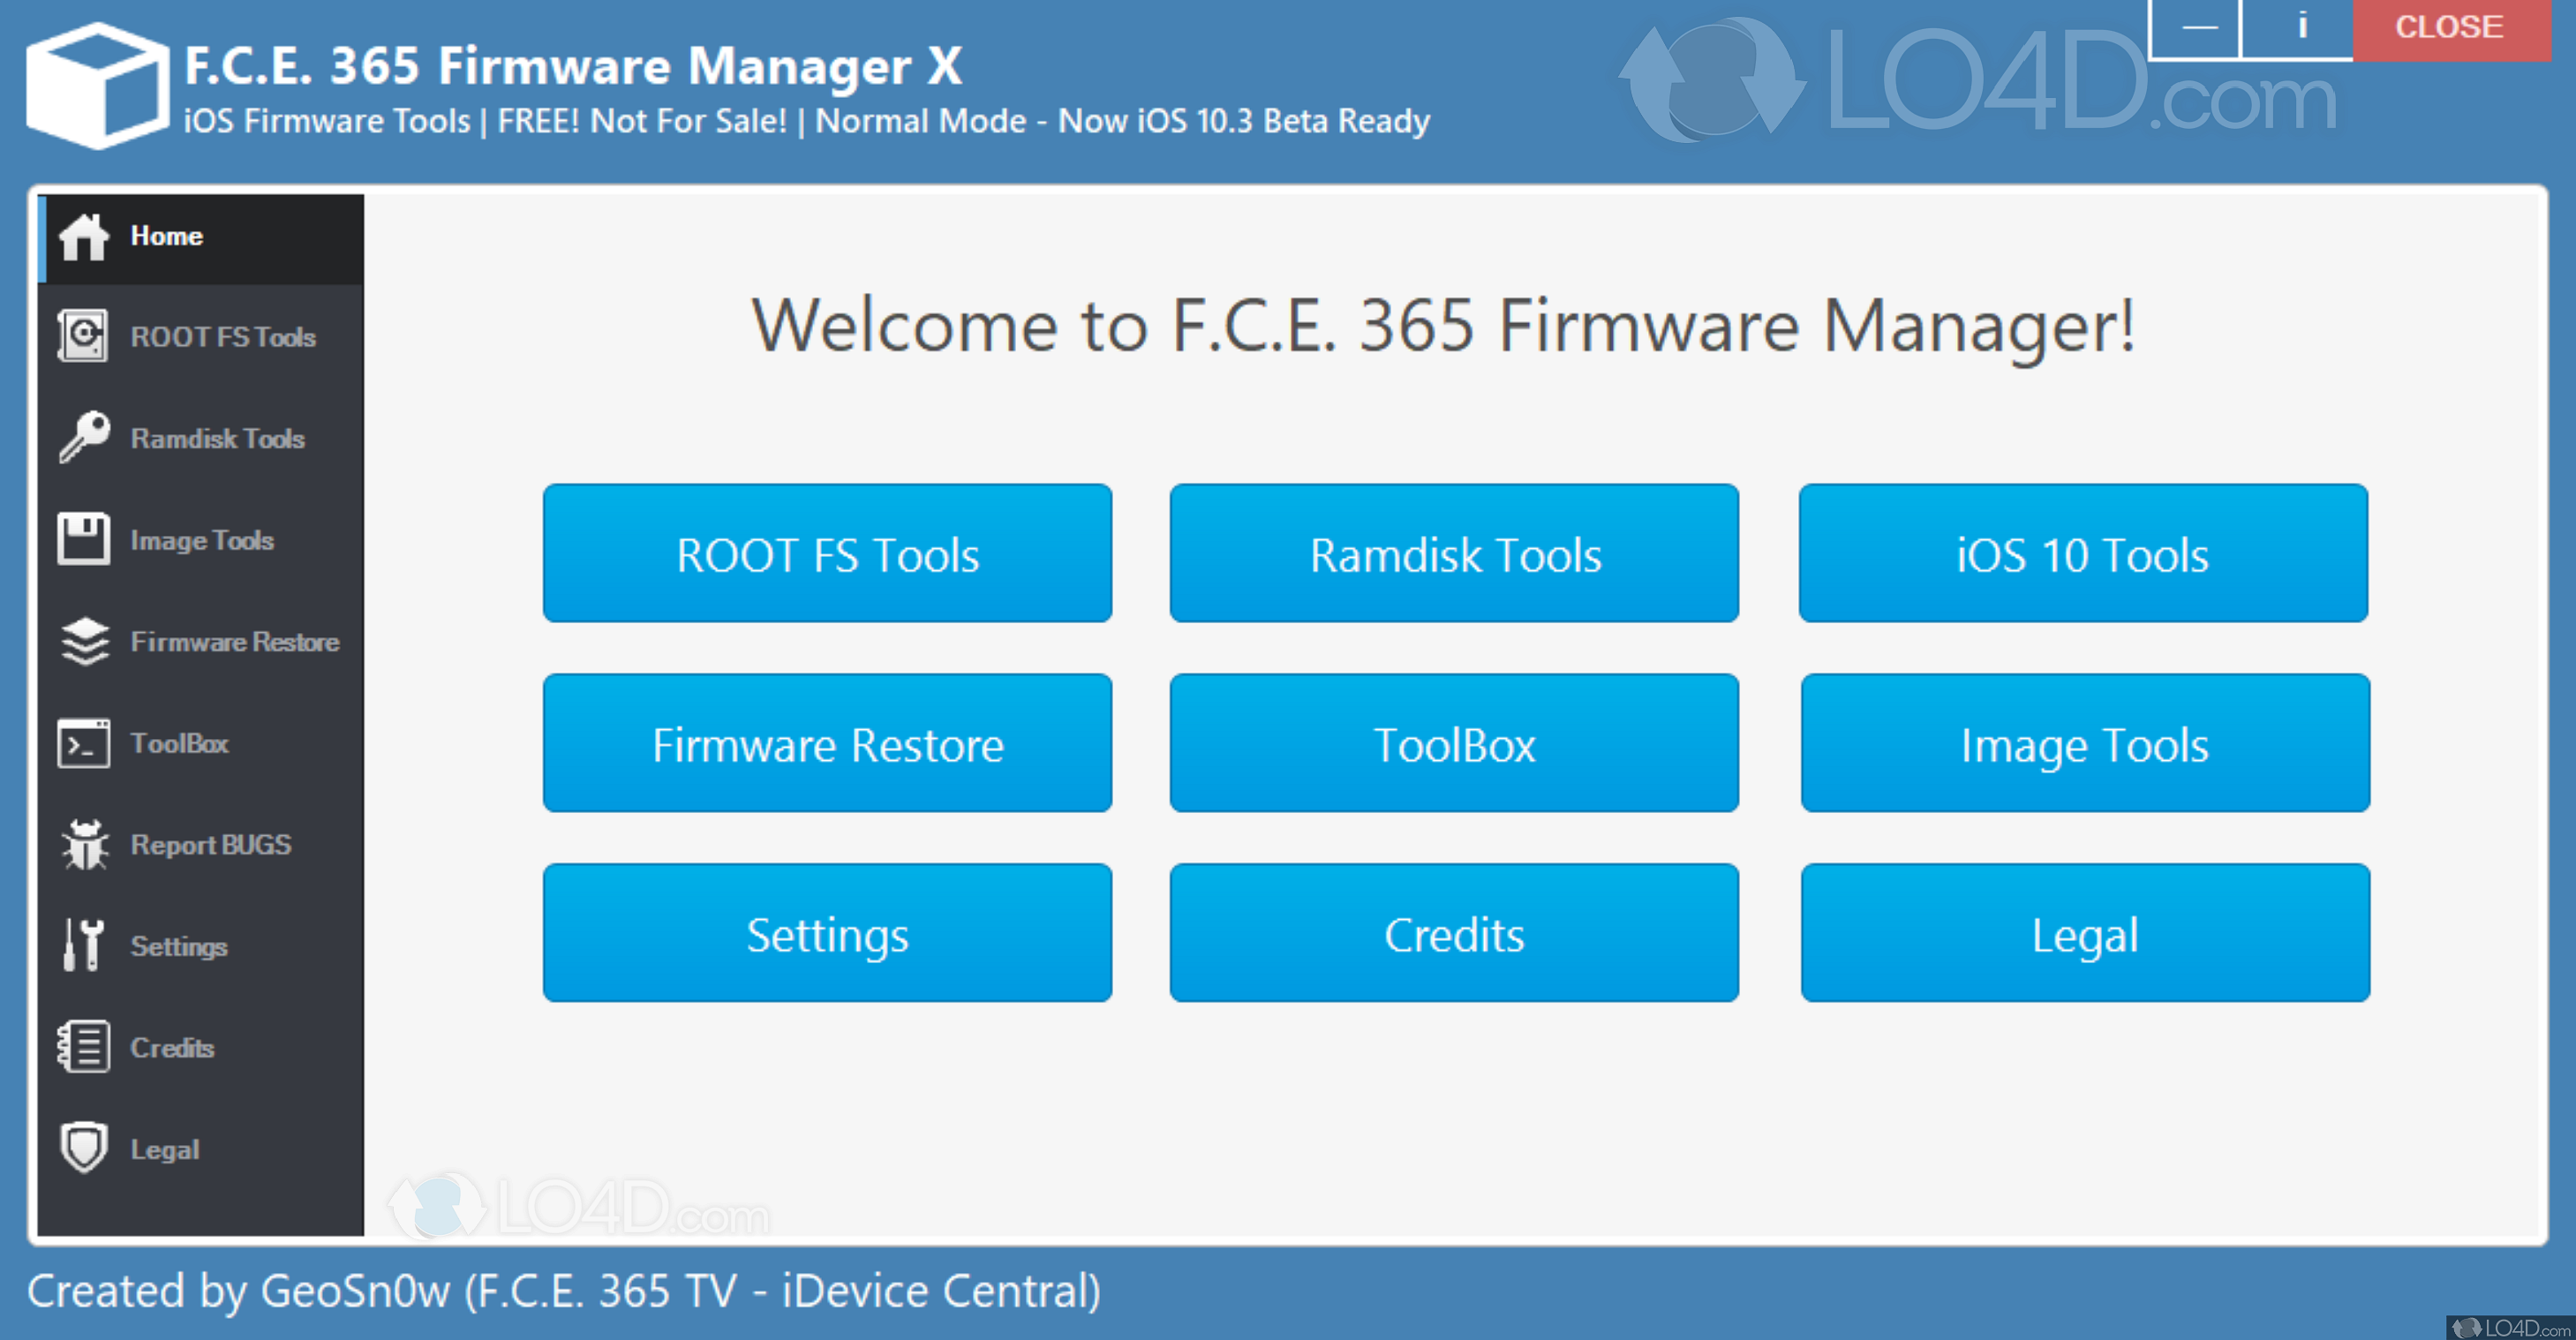
Task: Click the Settings wrench and screwdriver icon
Action: click(83, 945)
